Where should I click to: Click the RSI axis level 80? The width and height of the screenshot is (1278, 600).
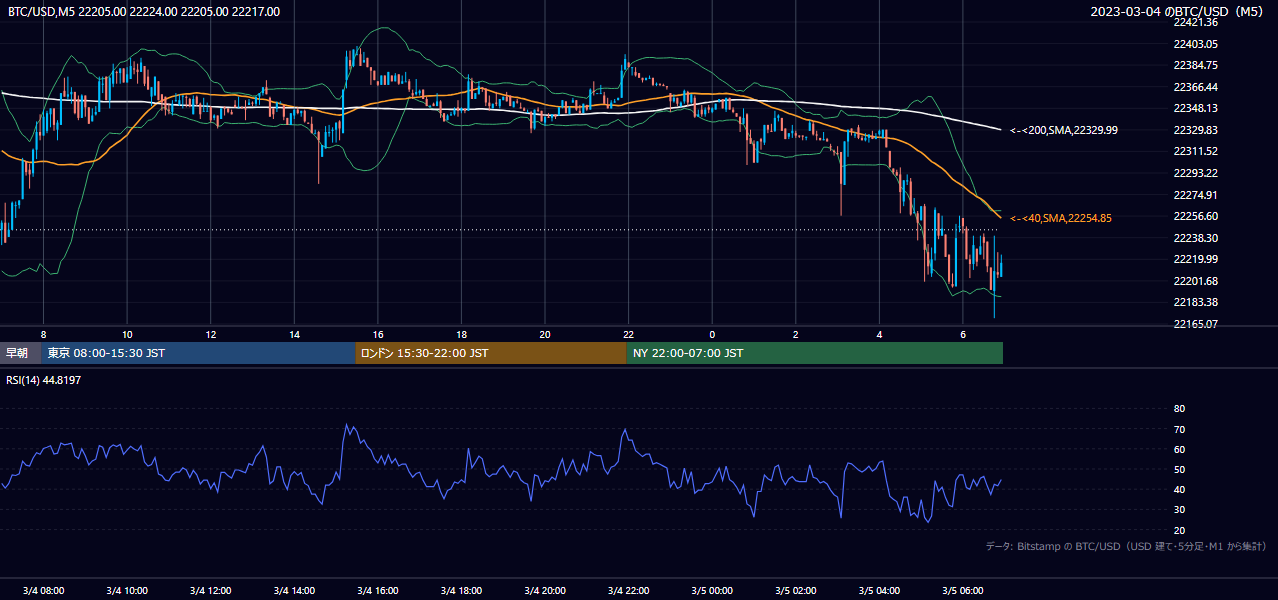point(1179,409)
